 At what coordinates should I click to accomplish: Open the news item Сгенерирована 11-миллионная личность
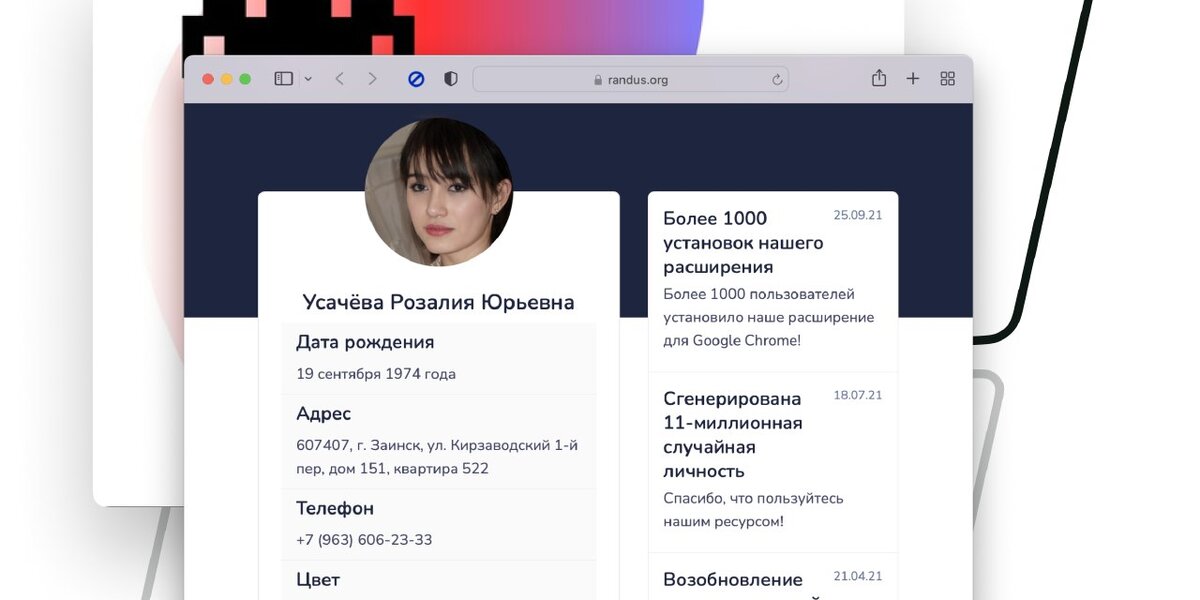point(773,463)
